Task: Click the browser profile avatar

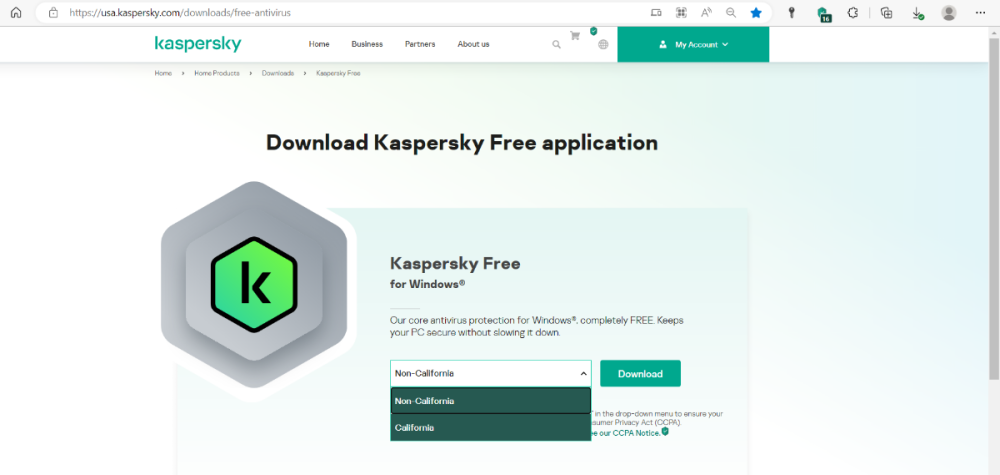Action: pos(949,12)
